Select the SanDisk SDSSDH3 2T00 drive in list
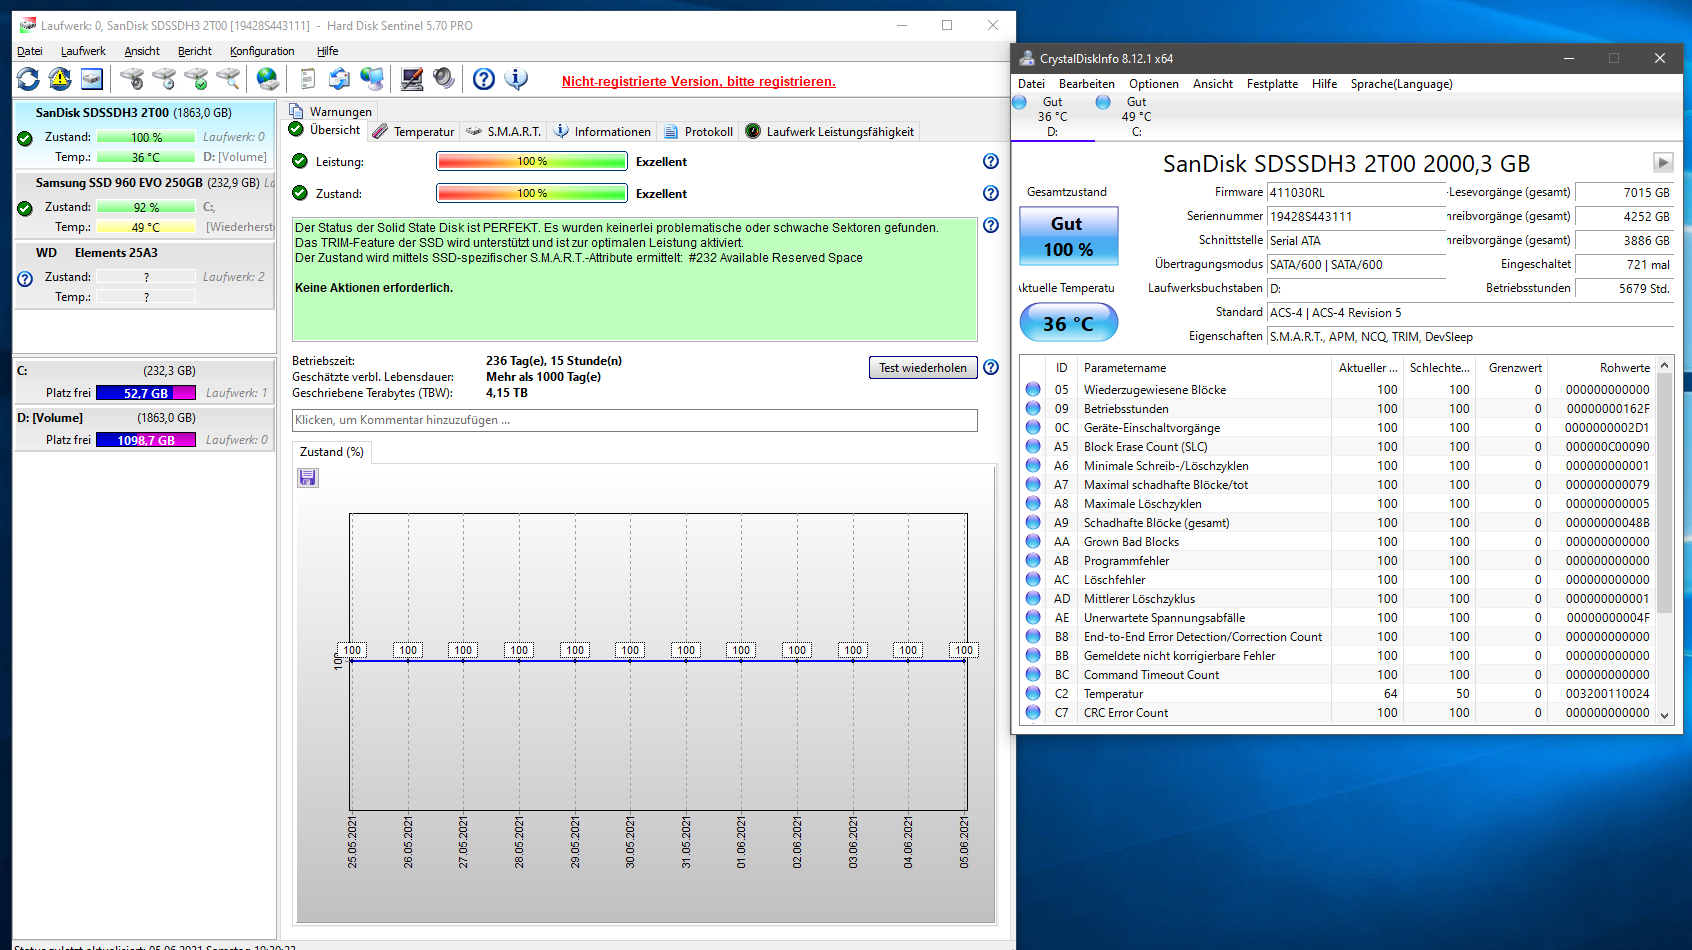The width and height of the screenshot is (1692, 950). (145, 134)
